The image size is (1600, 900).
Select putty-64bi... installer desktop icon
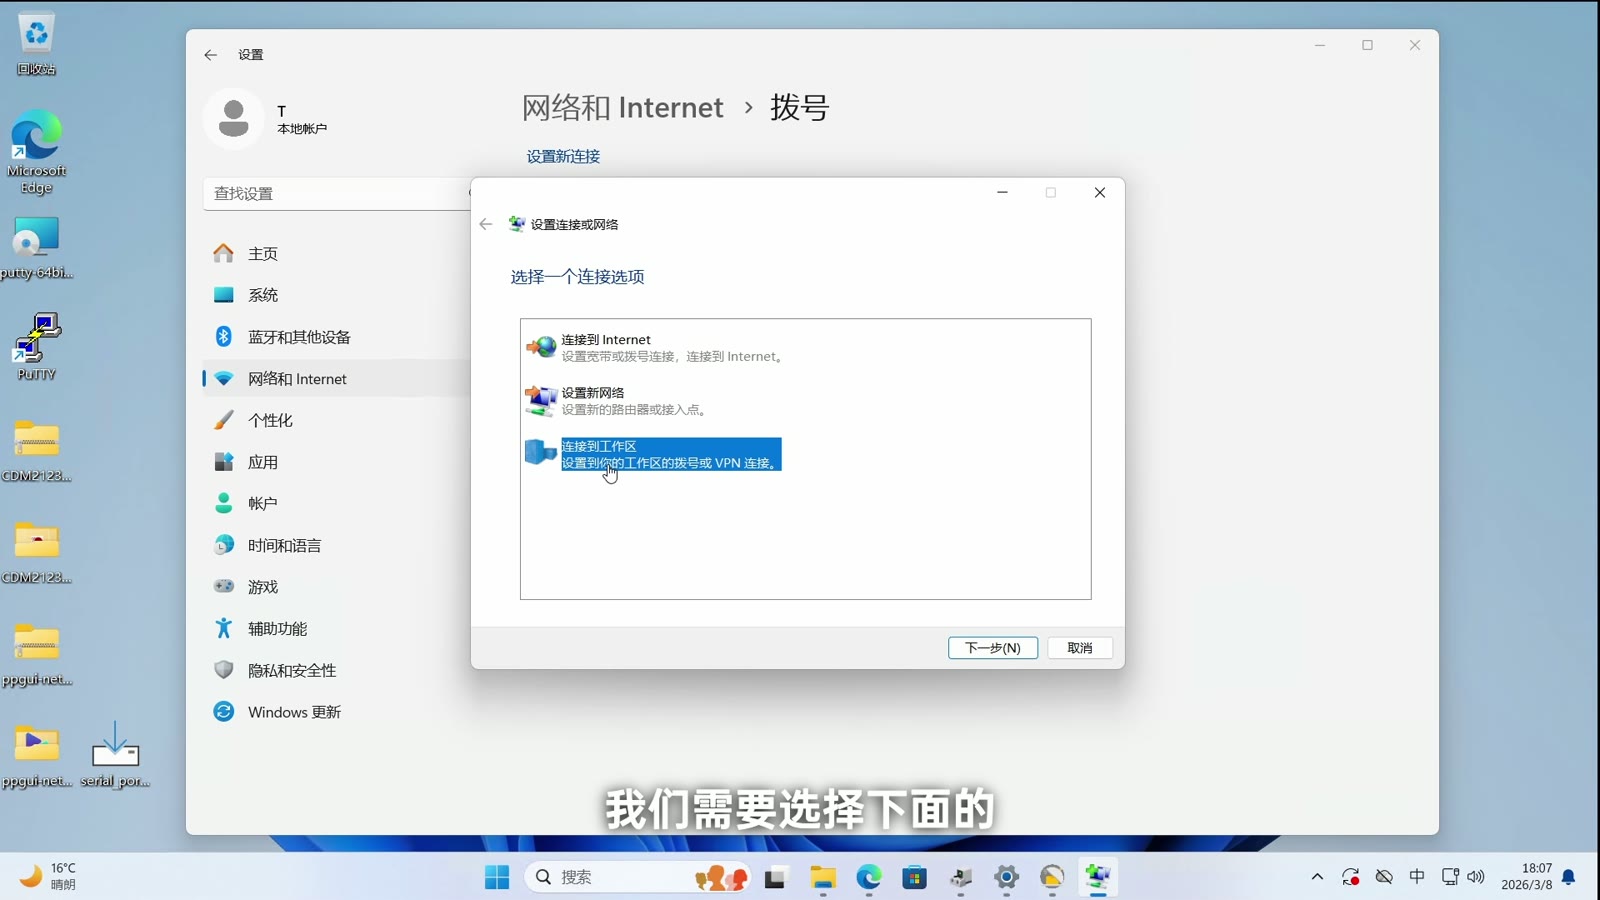36,248
